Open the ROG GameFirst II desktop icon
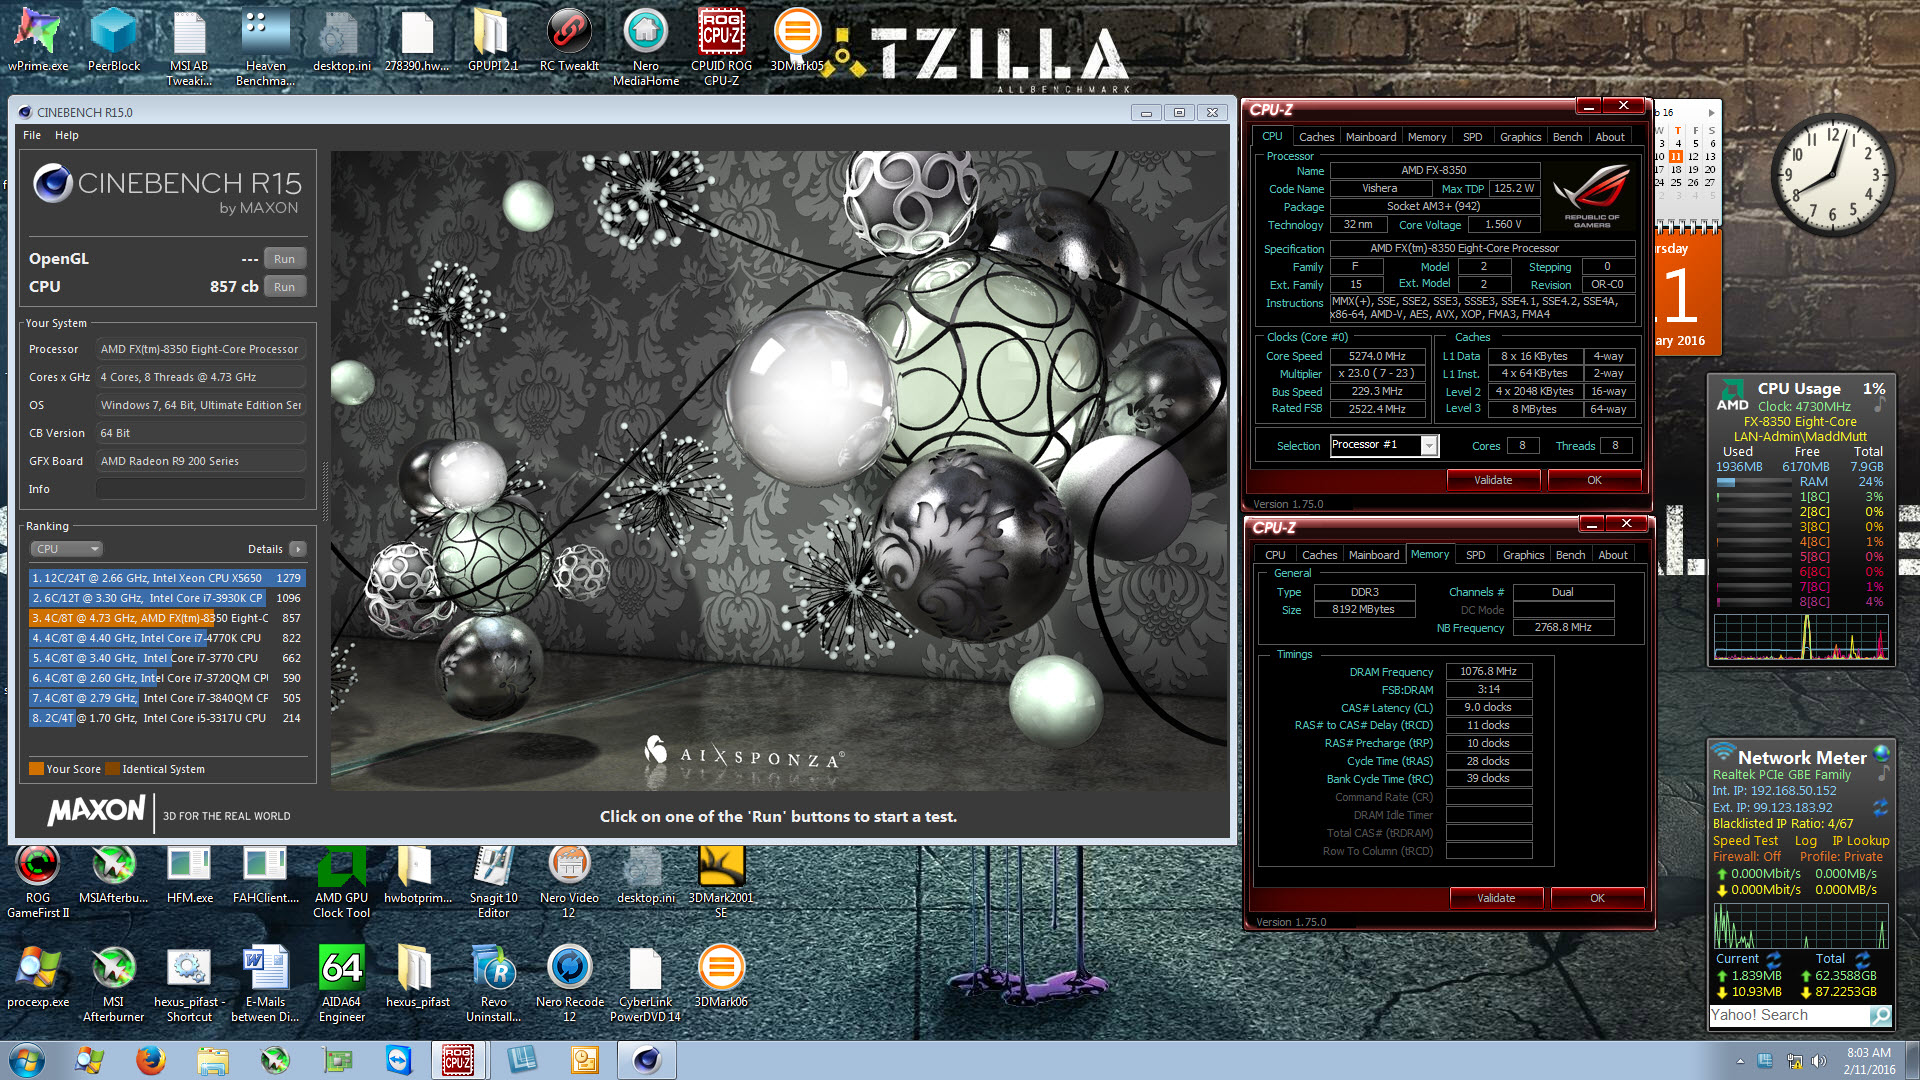The width and height of the screenshot is (1920, 1080). tap(38, 882)
